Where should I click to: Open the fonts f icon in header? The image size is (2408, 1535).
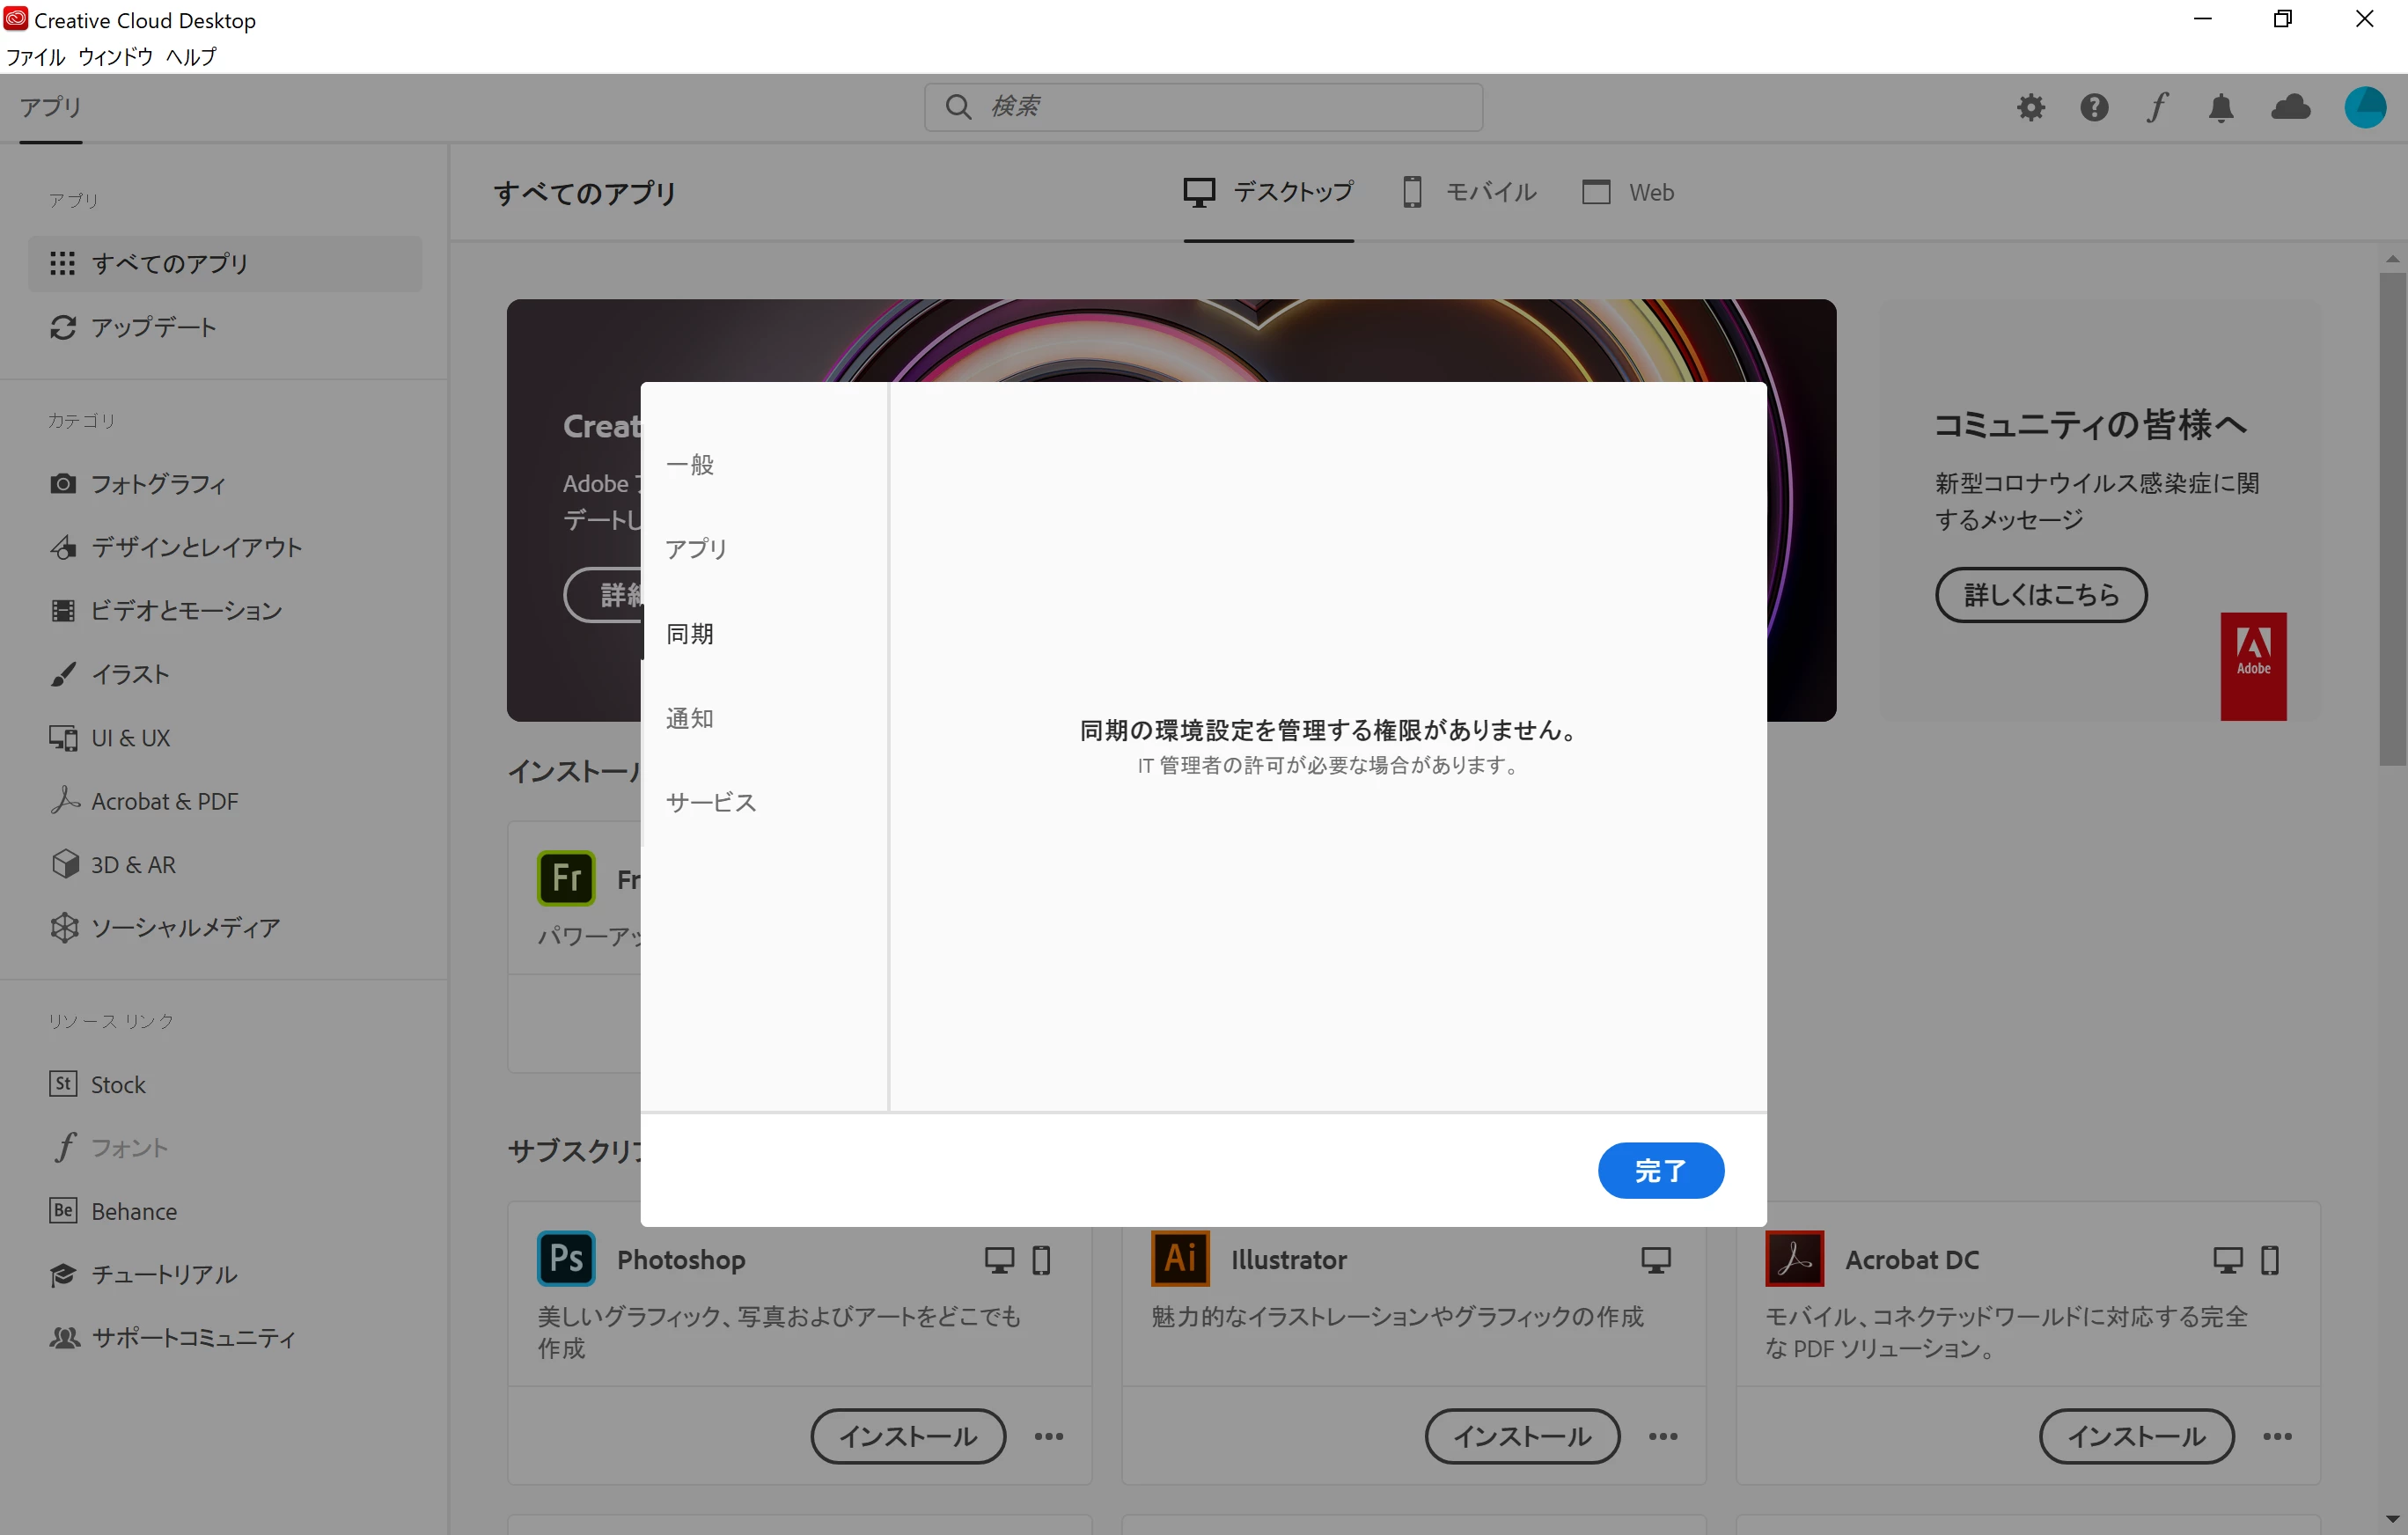tap(2157, 107)
